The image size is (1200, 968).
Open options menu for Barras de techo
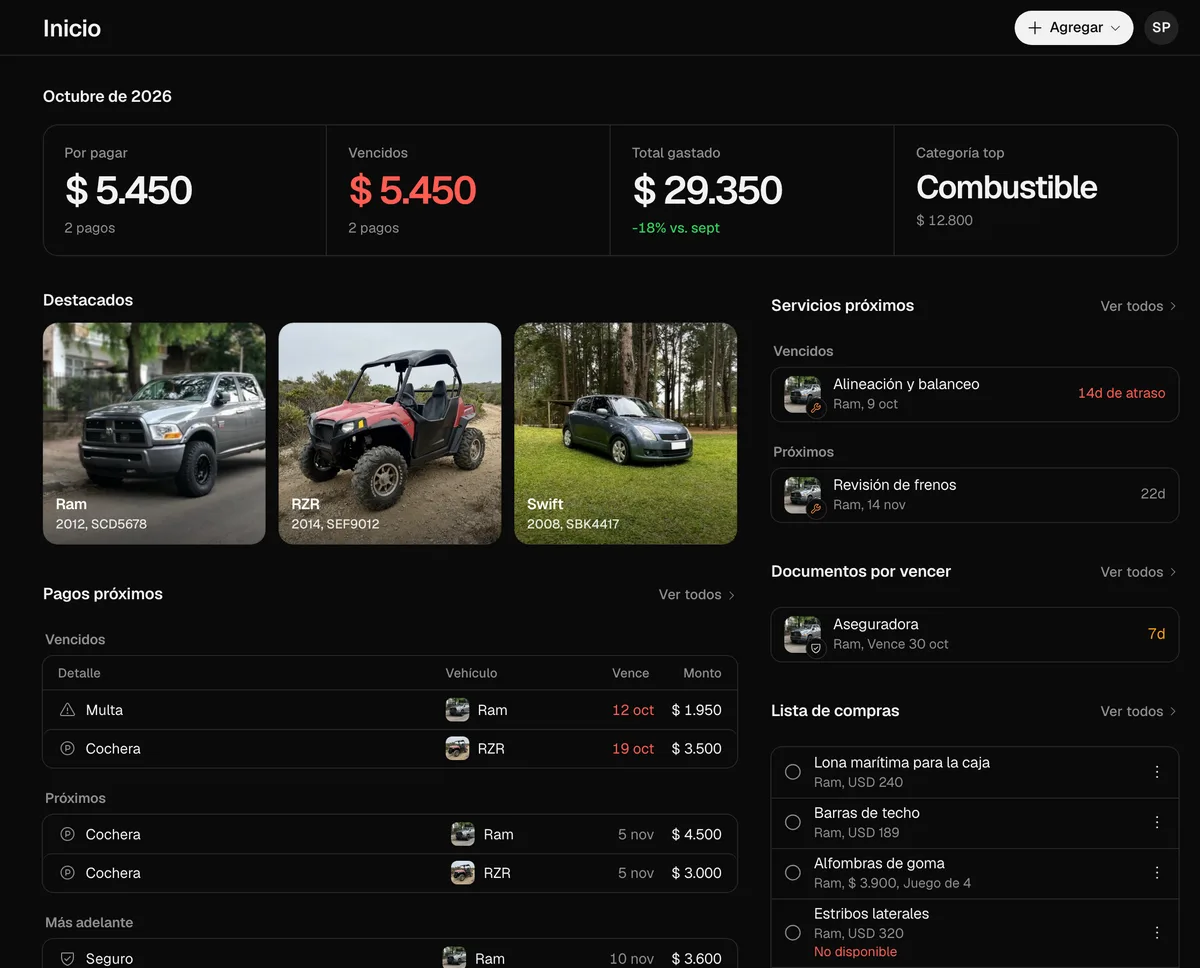tap(1157, 822)
